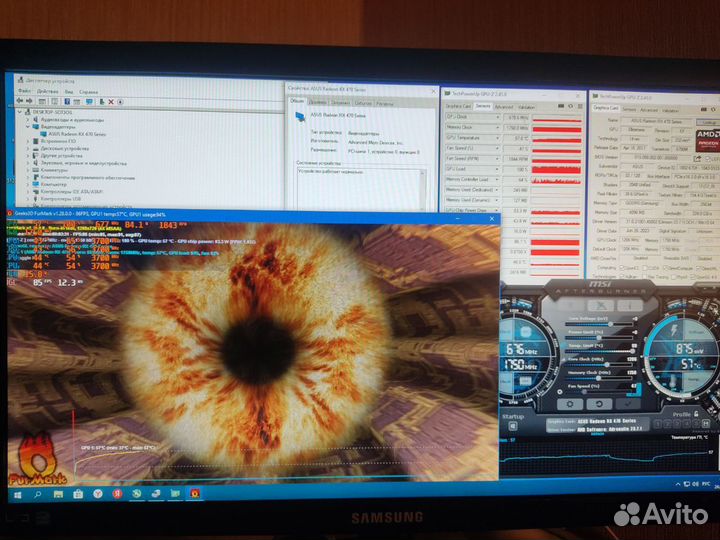Click the language indicator in the system tray

point(706,484)
